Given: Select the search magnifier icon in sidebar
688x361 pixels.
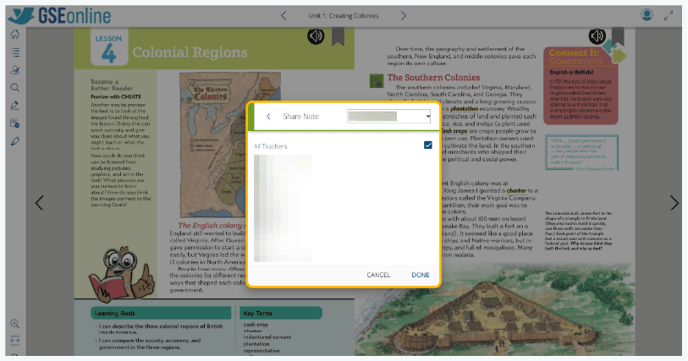Looking at the screenshot, I should pyautogui.click(x=15, y=88).
